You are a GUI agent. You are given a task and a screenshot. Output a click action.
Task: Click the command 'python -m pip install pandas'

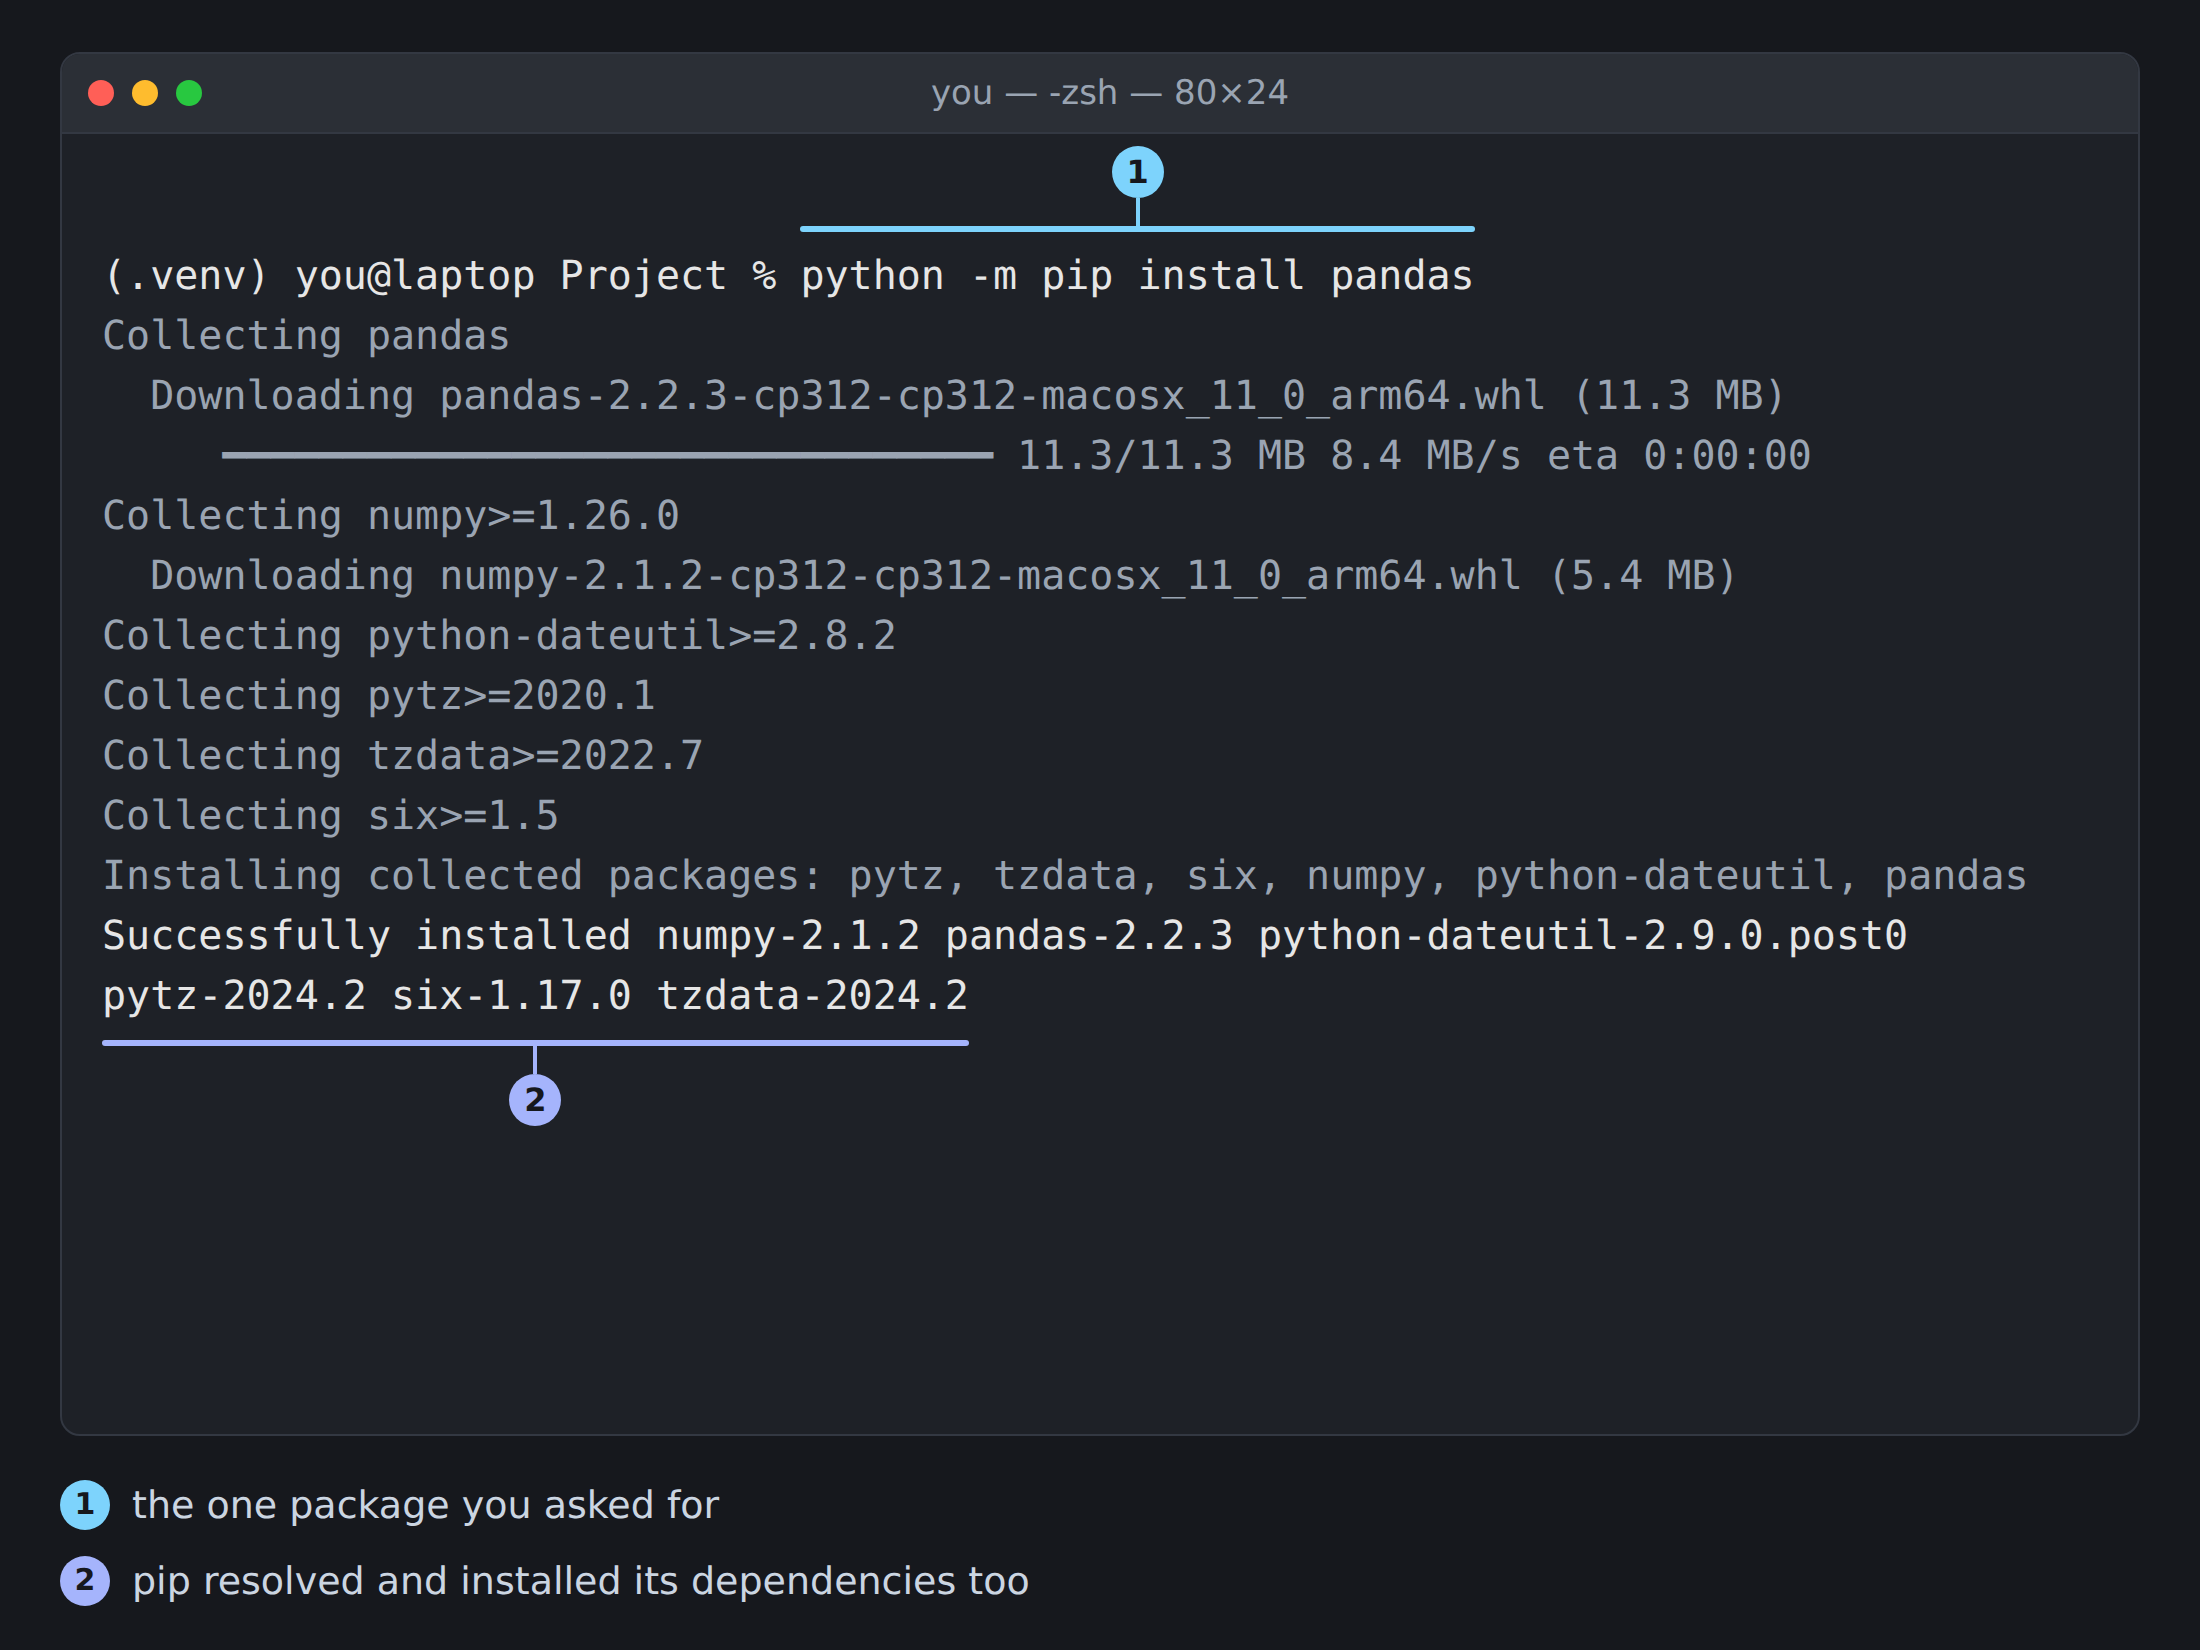click(1137, 276)
